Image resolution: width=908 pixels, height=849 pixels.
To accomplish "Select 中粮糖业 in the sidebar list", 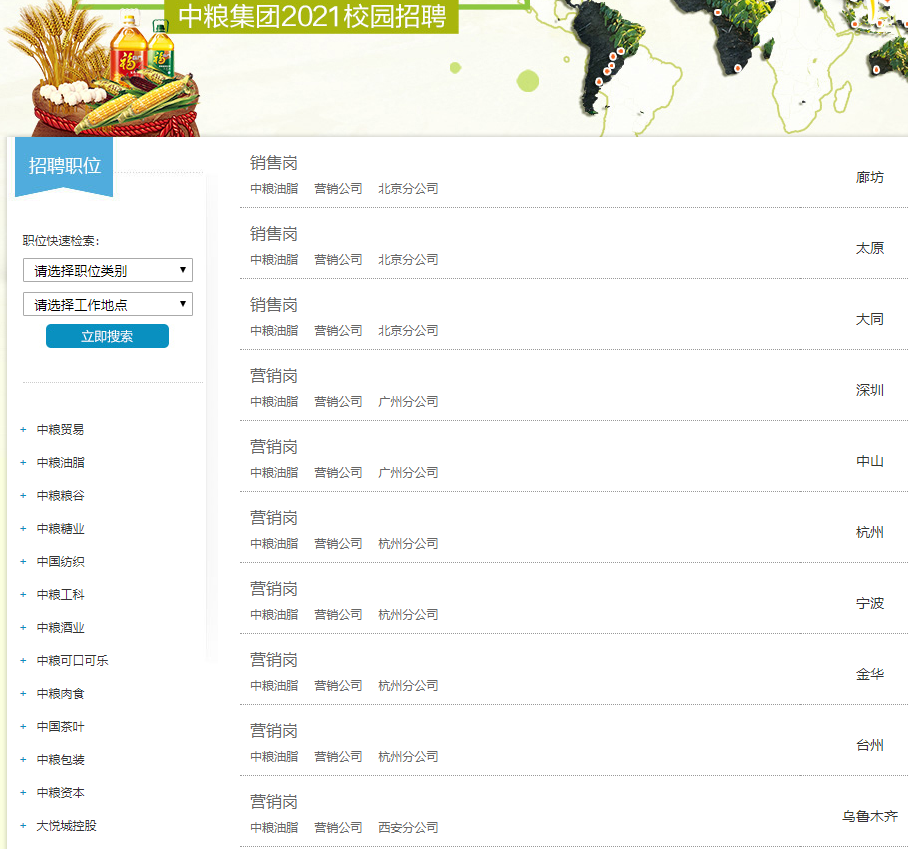I will (60, 529).
